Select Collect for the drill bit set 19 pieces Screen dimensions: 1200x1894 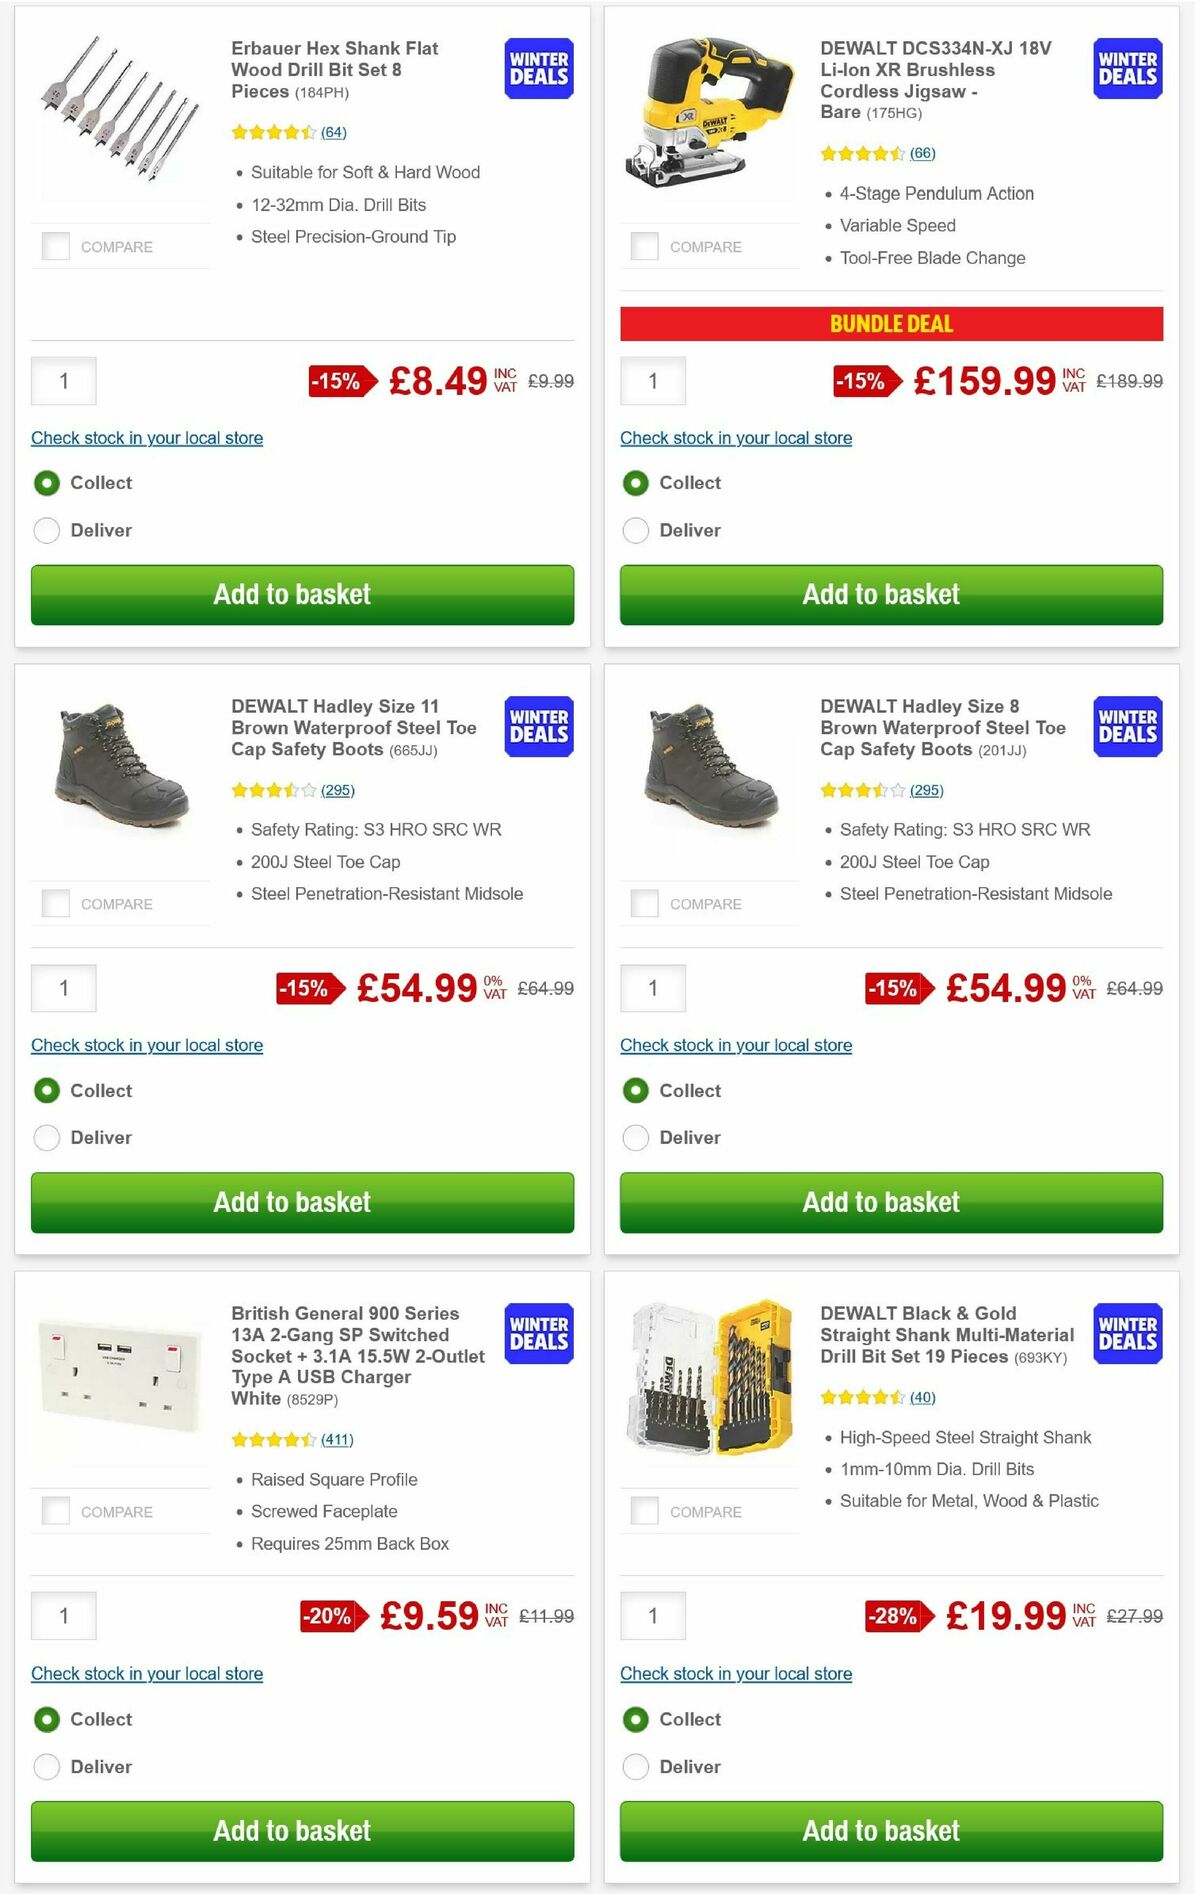click(637, 1718)
